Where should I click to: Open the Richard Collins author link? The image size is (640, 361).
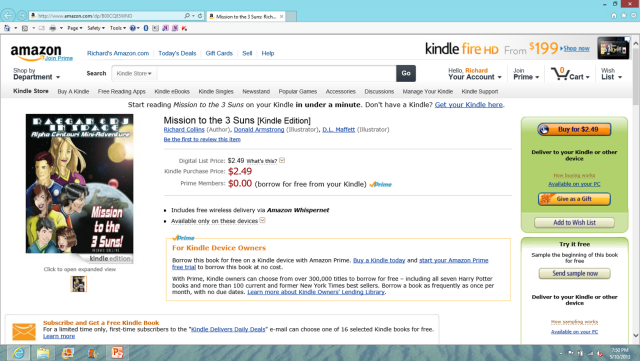[x=184, y=129]
